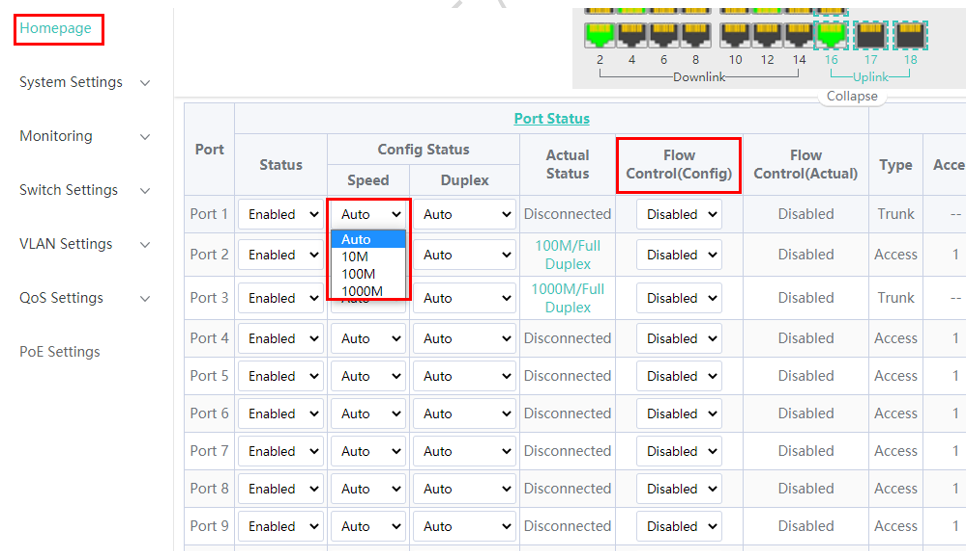968x551 pixels.
Task: Expand the VLAN Settings menu
Action: [85, 244]
